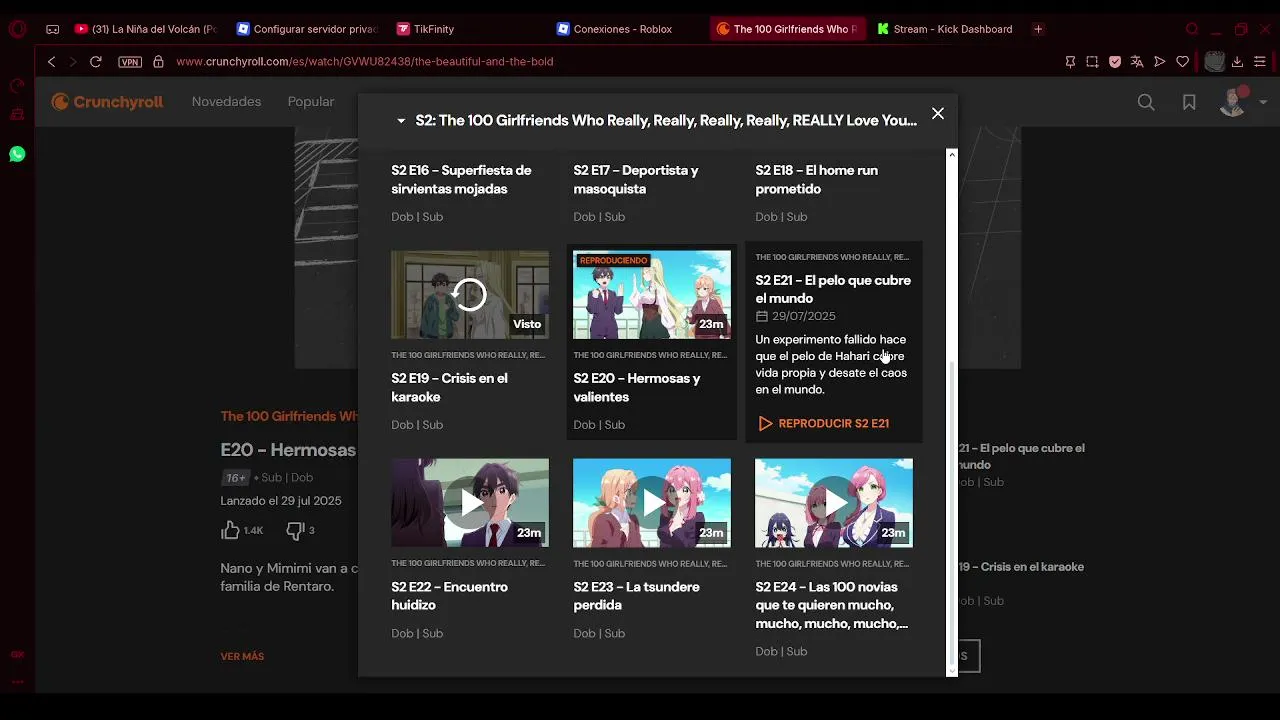Open the easy setup sliders icon

1260,62
